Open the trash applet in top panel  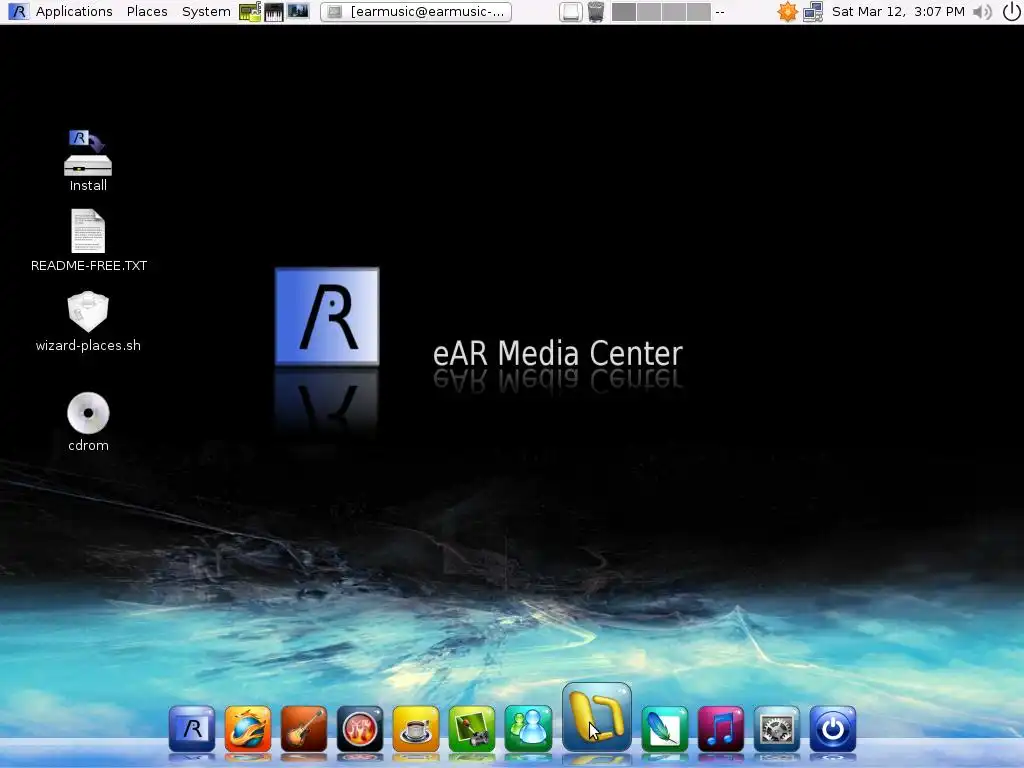[596, 12]
